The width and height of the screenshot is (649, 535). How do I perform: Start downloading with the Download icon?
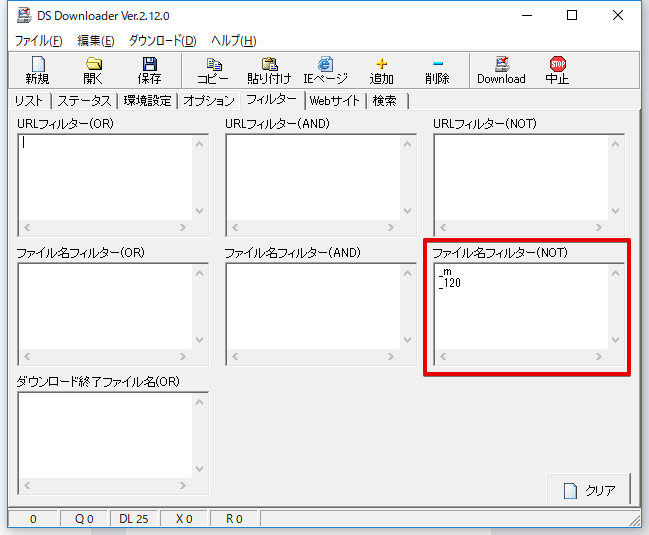[x=501, y=64]
